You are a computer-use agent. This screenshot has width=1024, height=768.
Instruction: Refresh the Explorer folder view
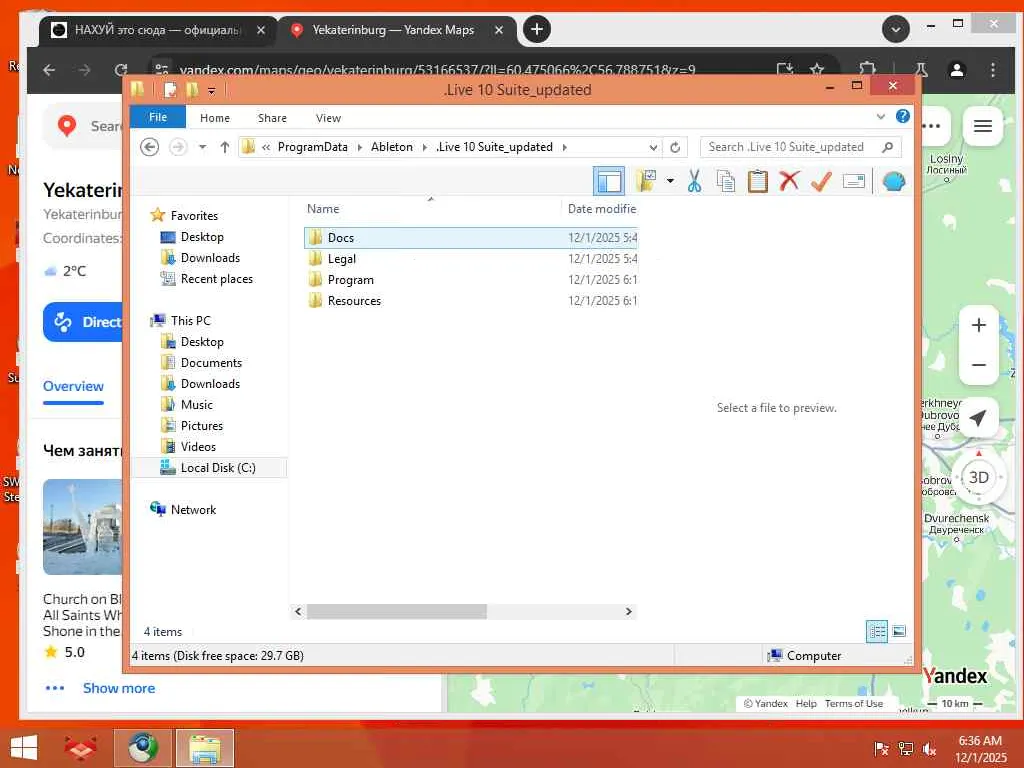(675, 148)
